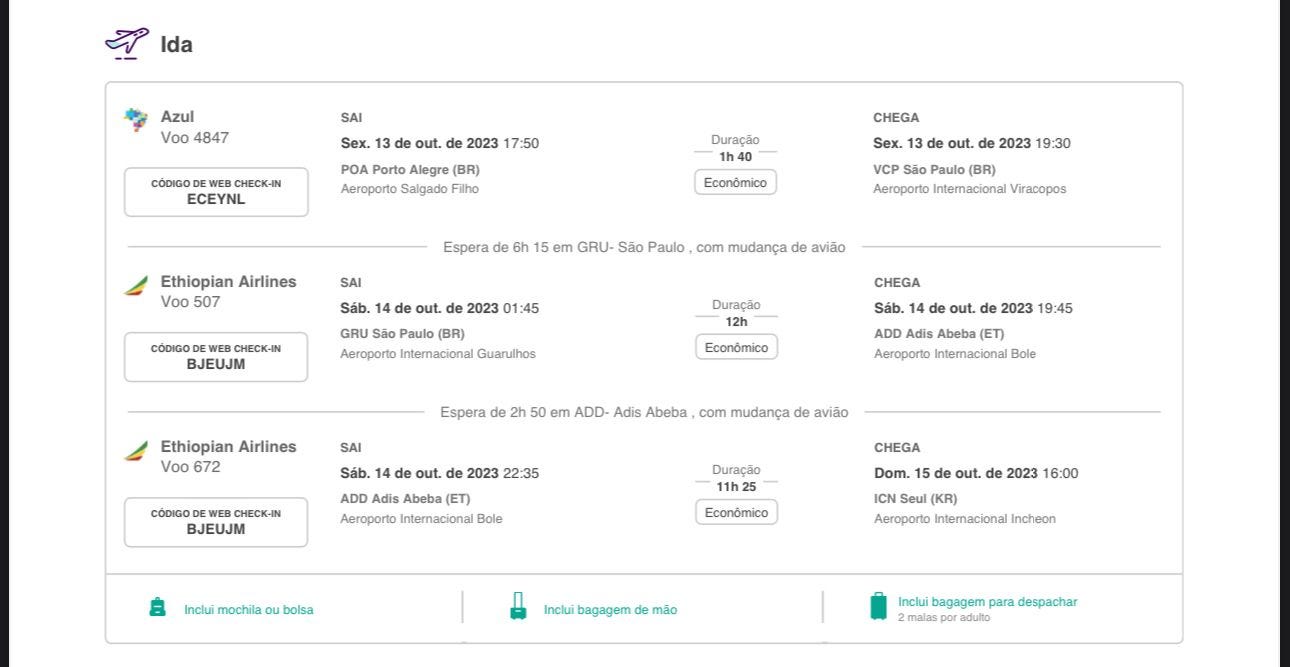Click the Econômico badge on flight 672

point(736,513)
